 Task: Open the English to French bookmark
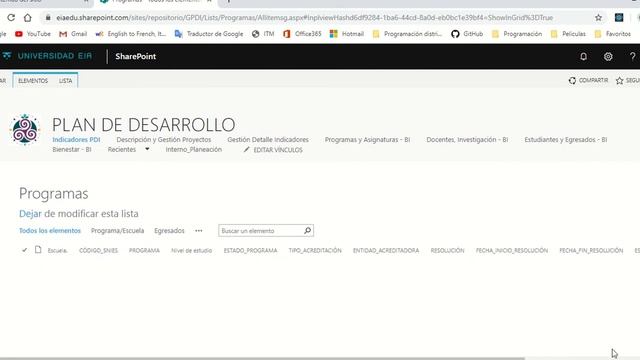[x=131, y=34]
